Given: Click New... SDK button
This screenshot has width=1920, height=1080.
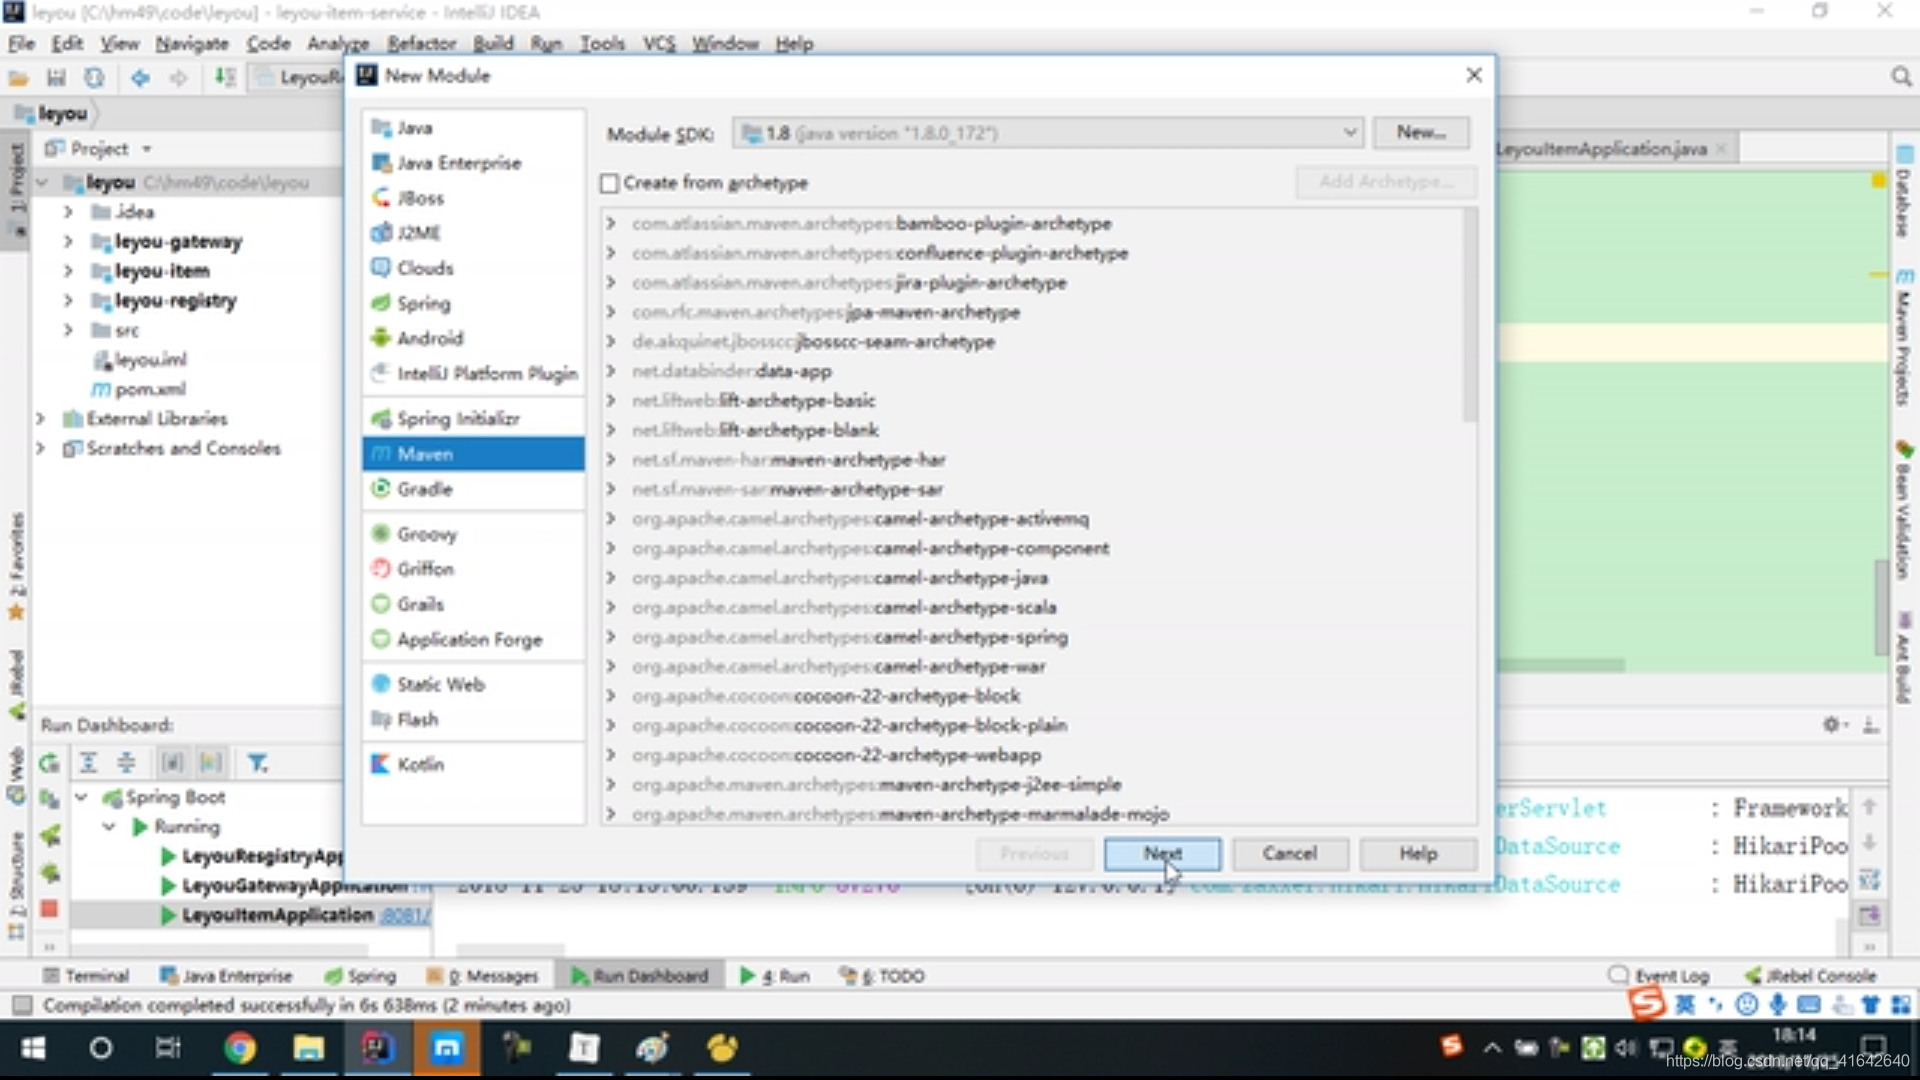Looking at the screenshot, I should pyautogui.click(x=1421, y=132).
